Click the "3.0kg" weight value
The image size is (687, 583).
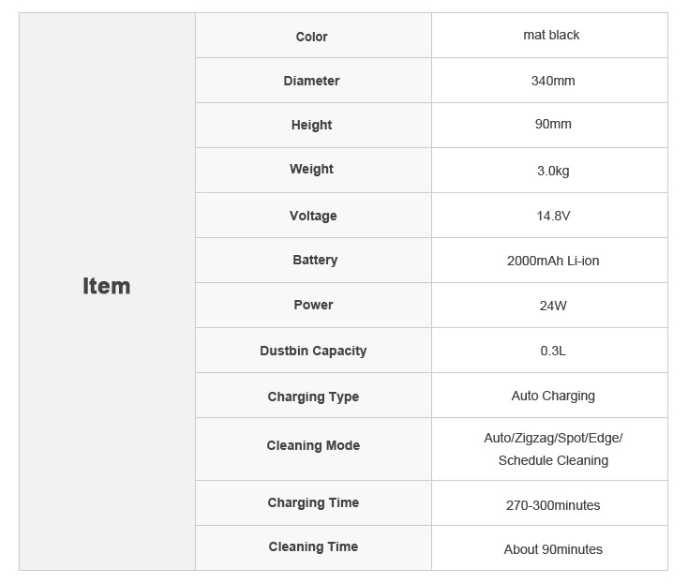point(553,171)
